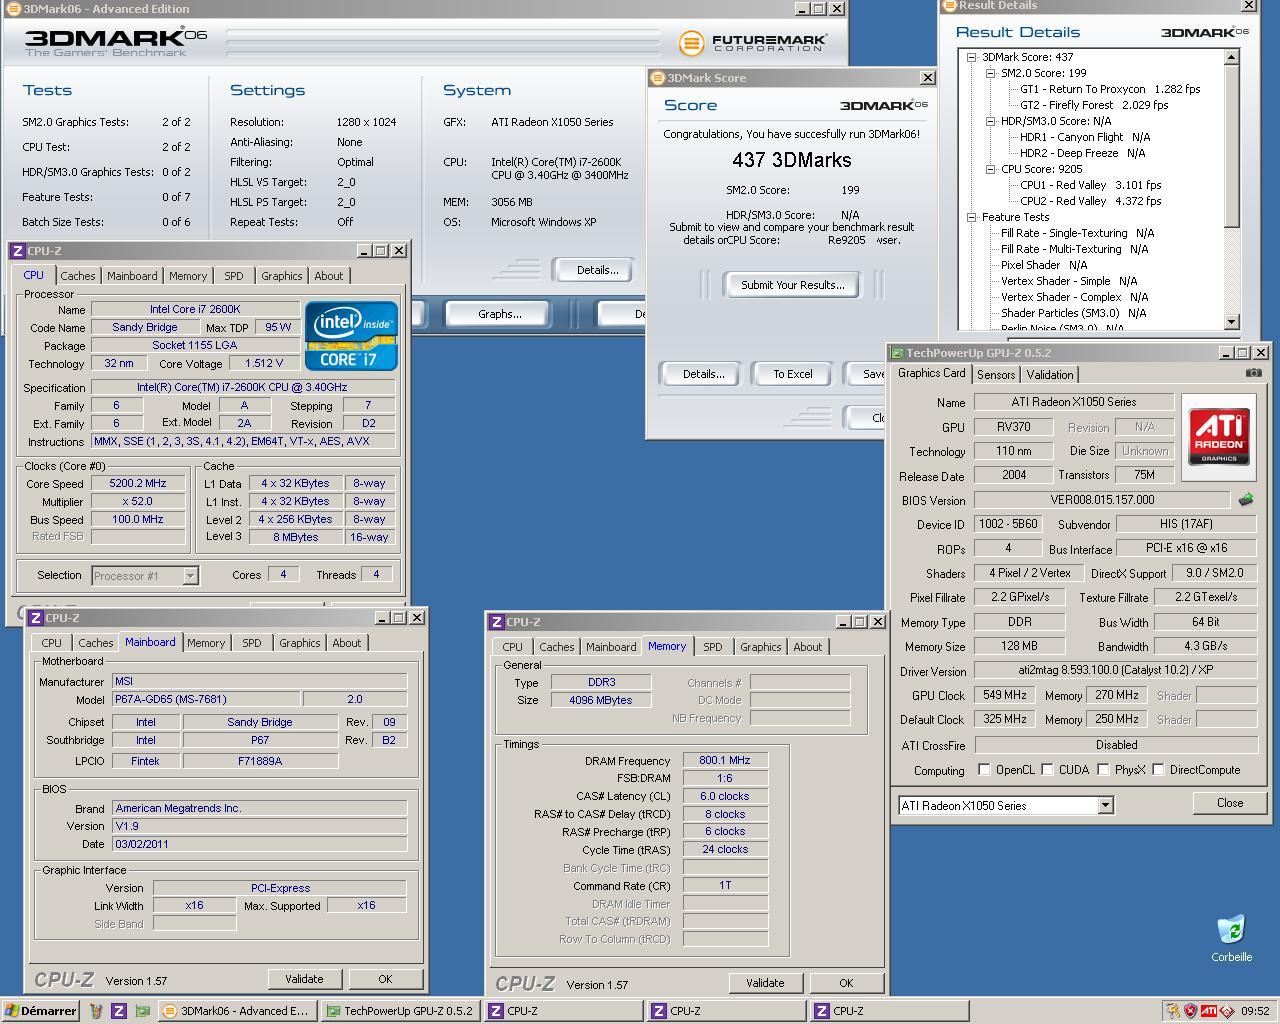Screen dimensions: 1280x1024
Task: Click Details... under System in 3DMark06 main window
Action: click(597, 270)
